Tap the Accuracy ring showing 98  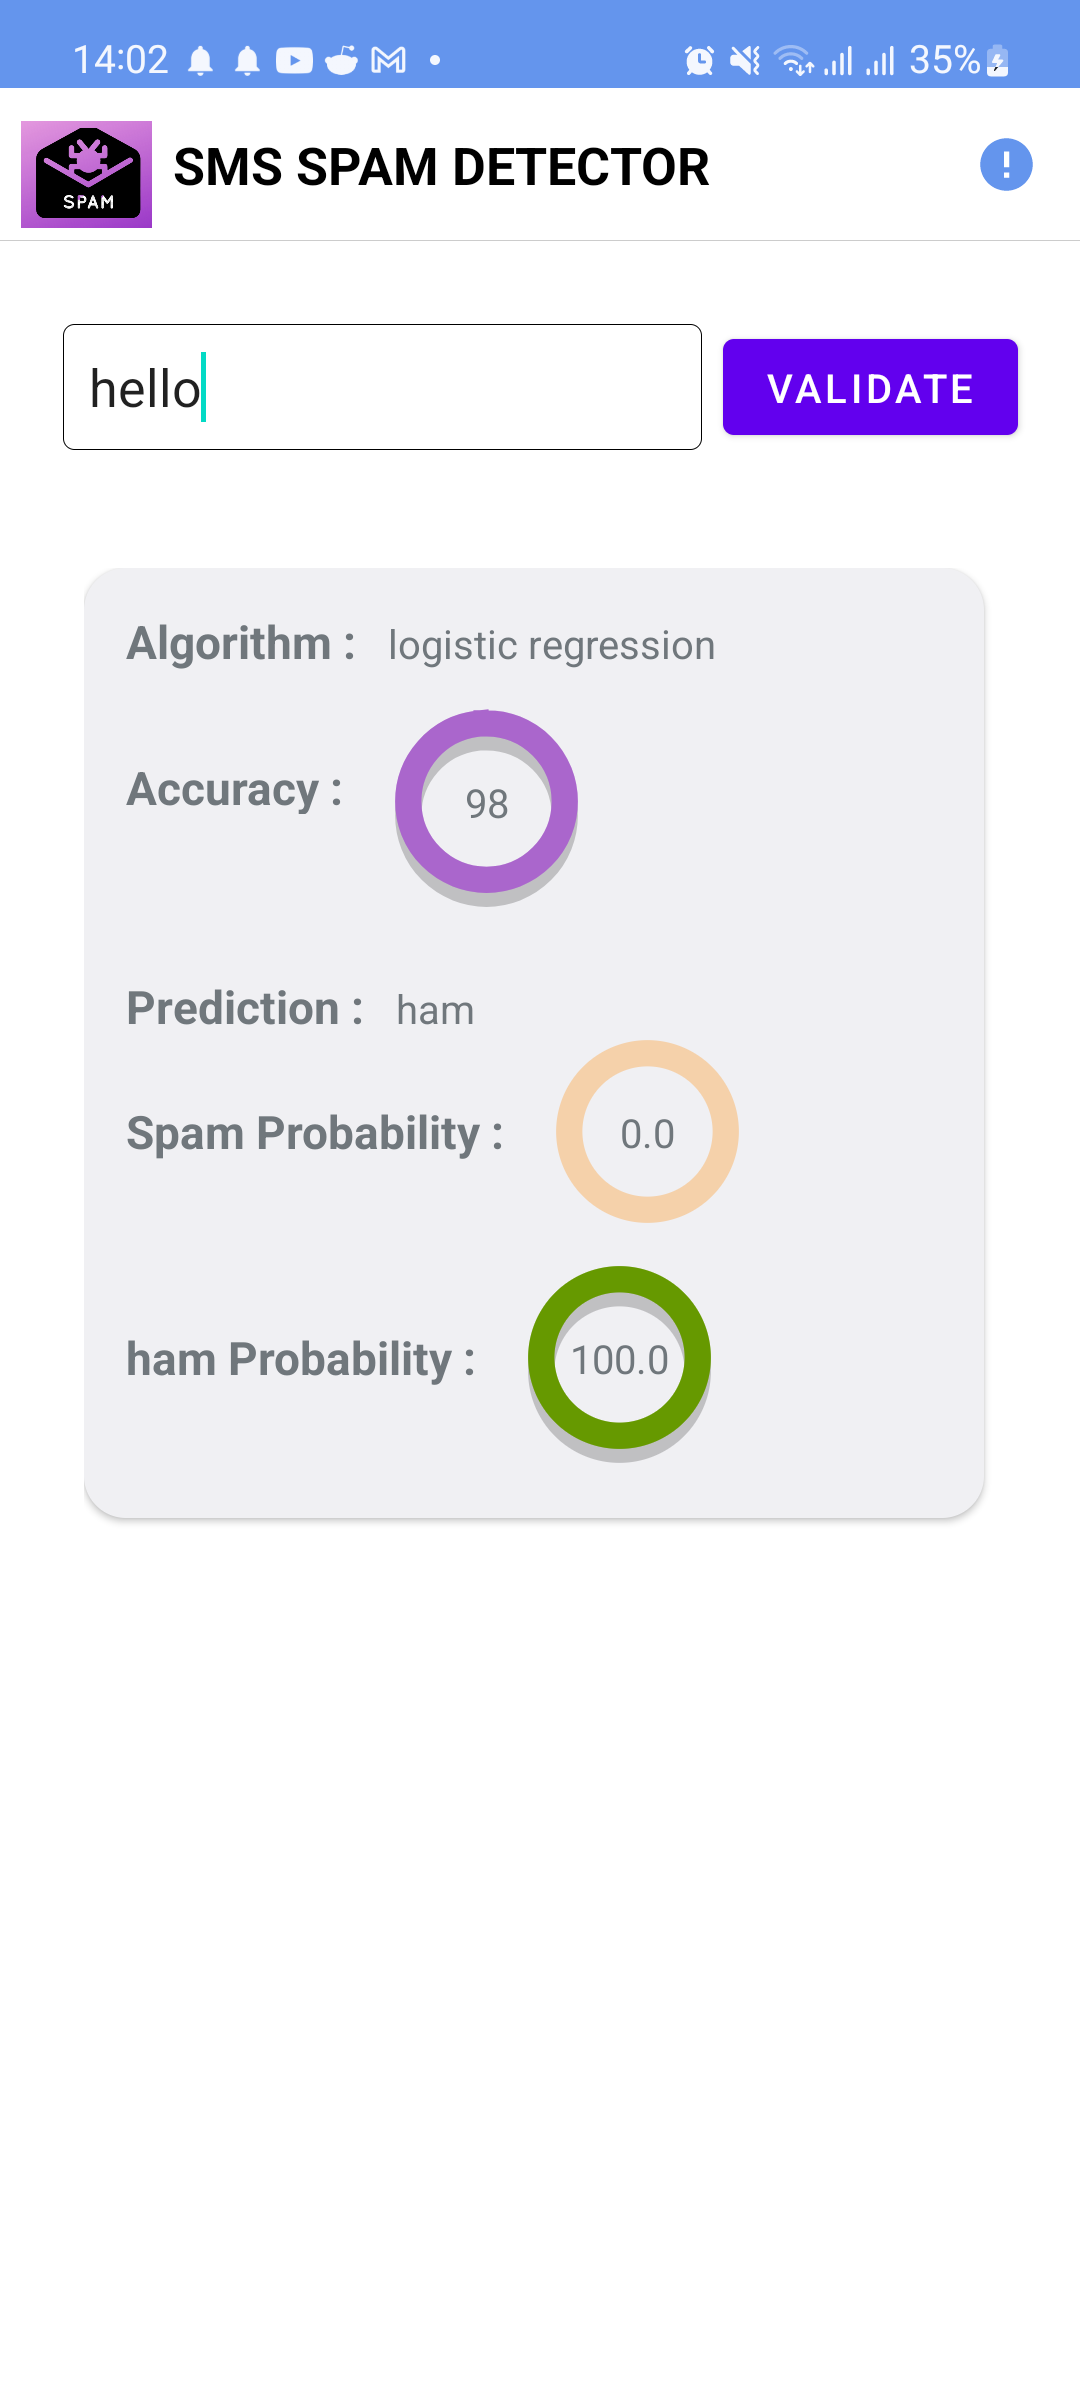[x=486, y=803]
